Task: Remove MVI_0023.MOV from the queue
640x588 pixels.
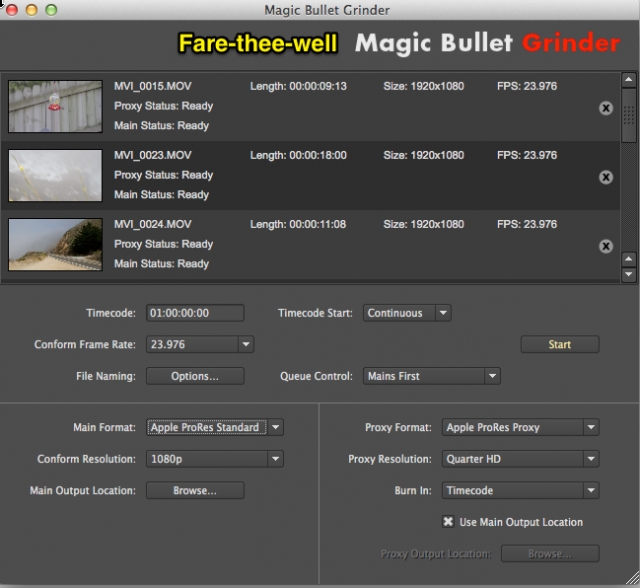Action: pyautogui.click(x=606, y=177)
